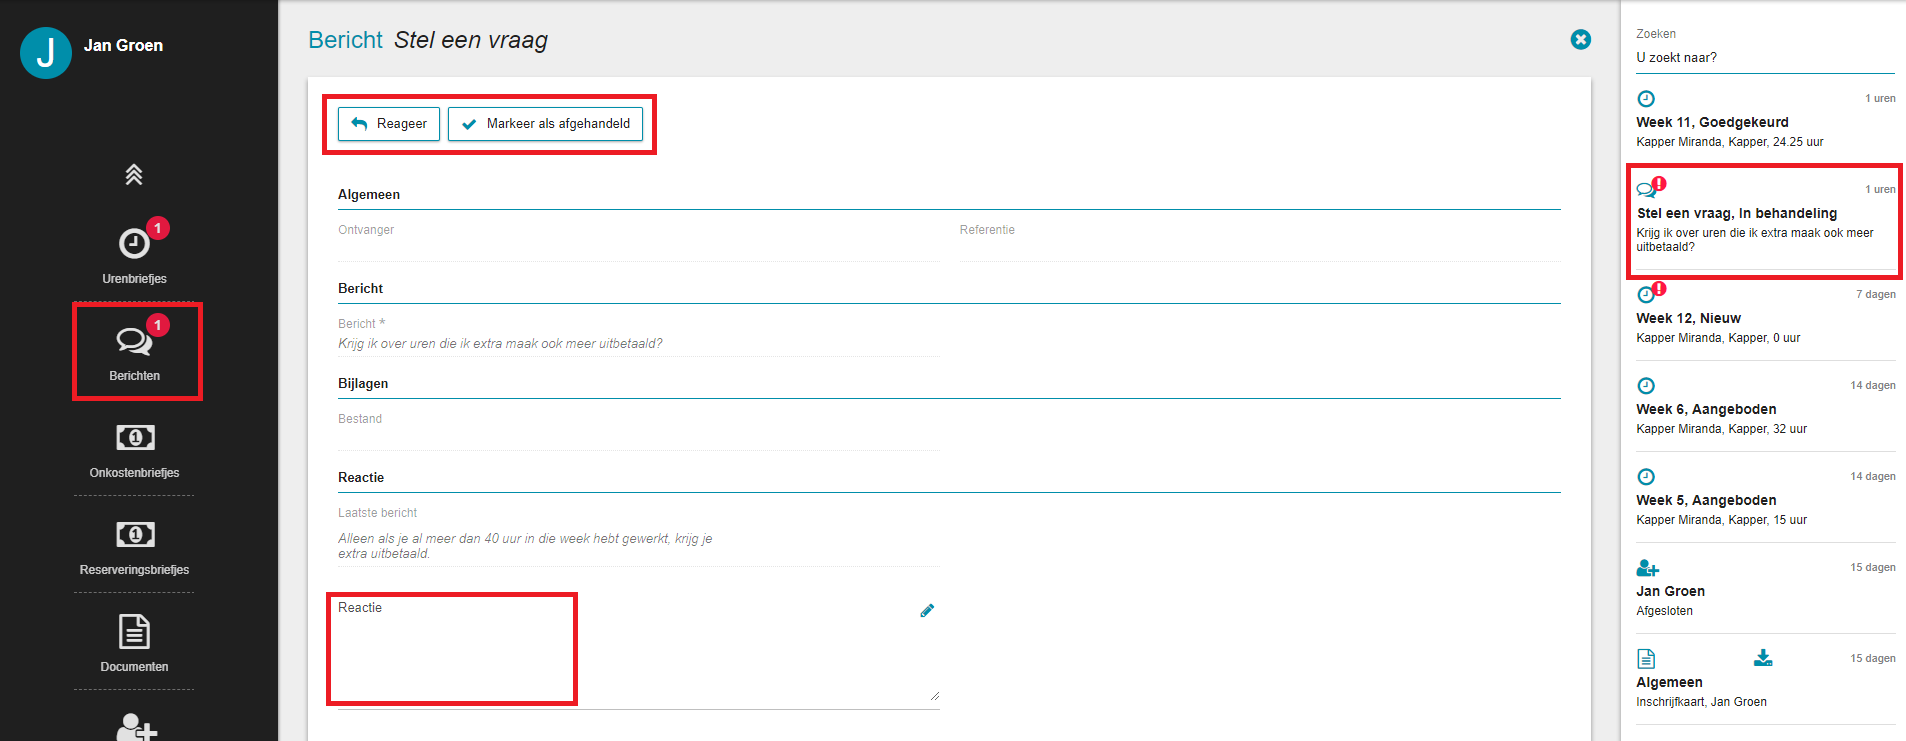Click the clock icon of Week 6 item
Viewport: 1906px width, 741px height.
(x=1646, y=386)
